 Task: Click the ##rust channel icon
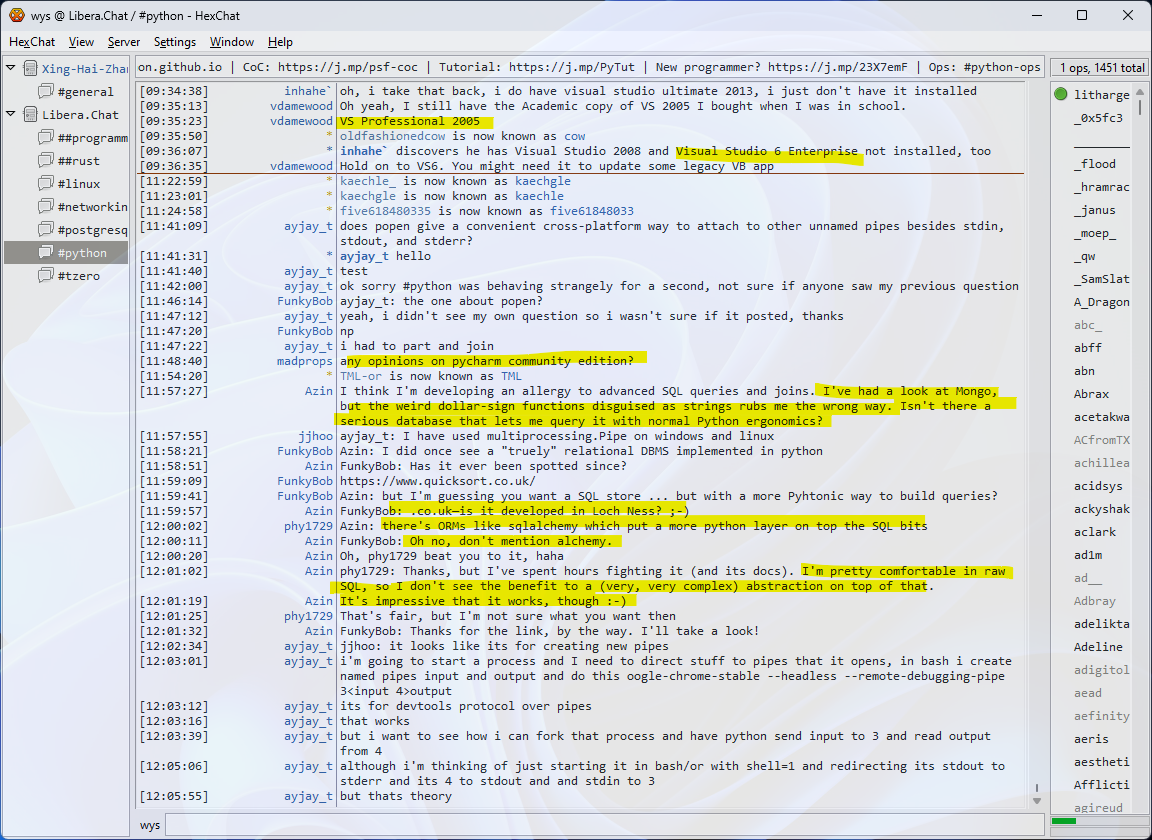(x=46, y=161)
